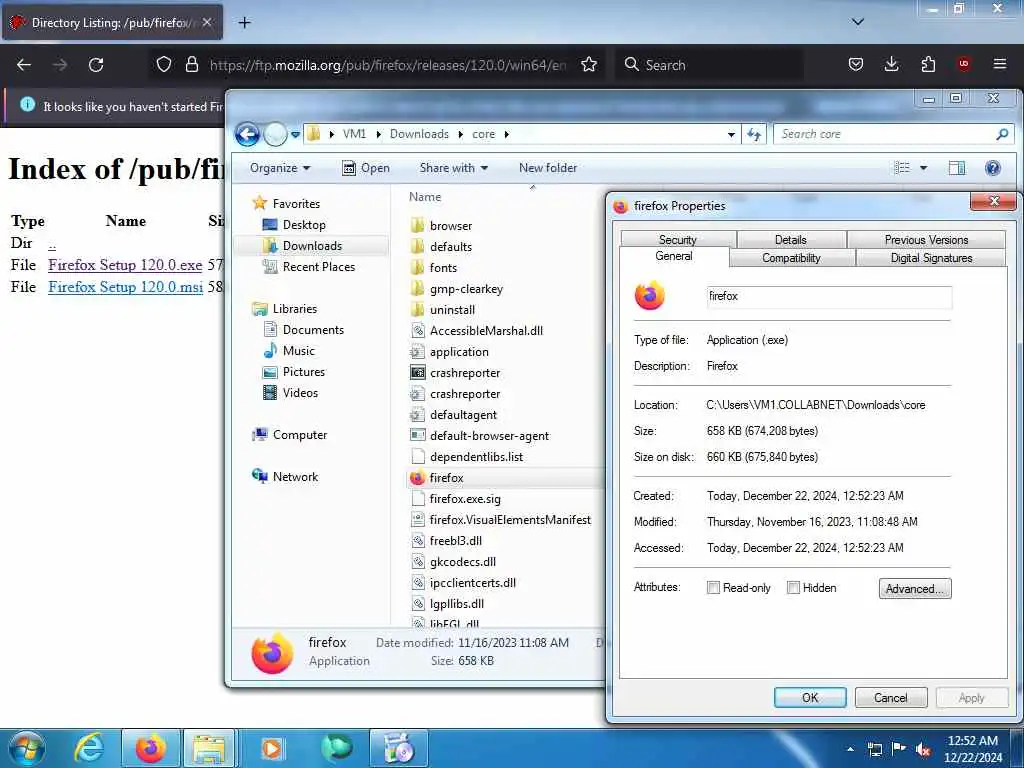Click the muted volume tray icon
Image resolution: width=1024 pixels, height=768 pixels.
923,750
